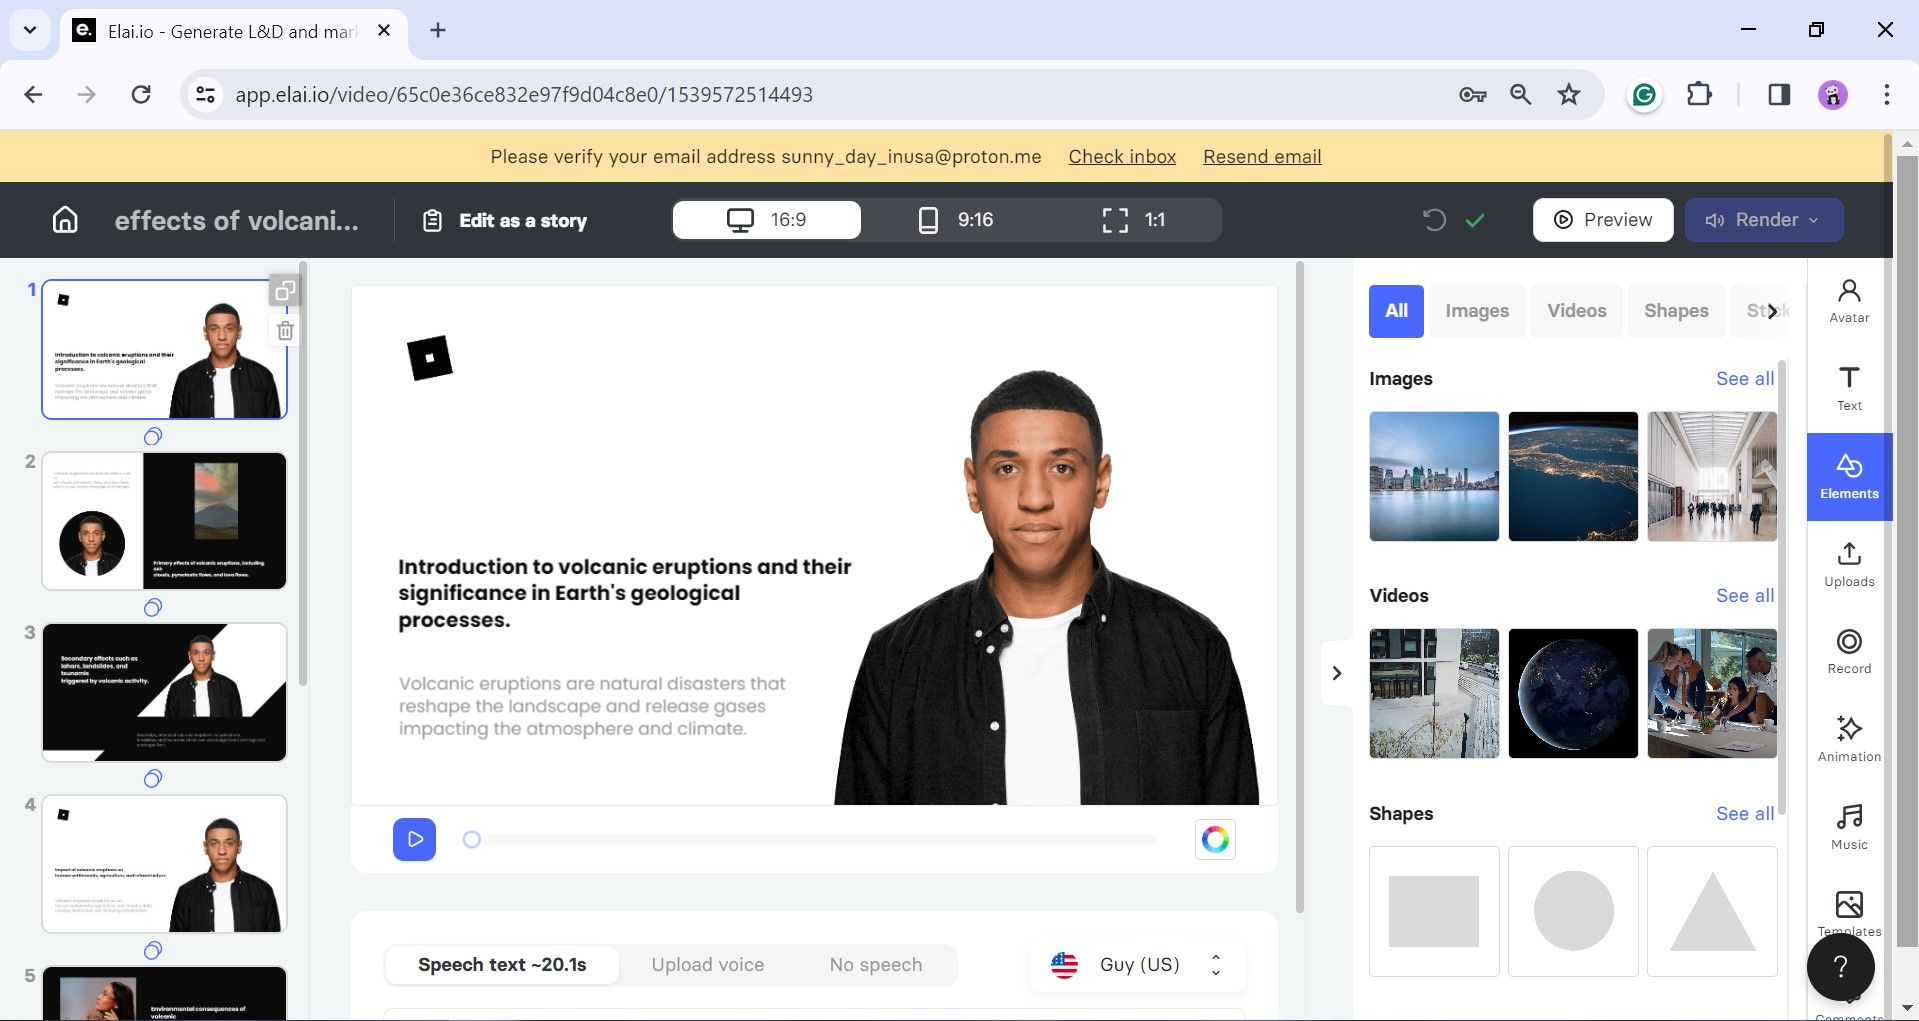Open transition icon below slide 3
The width and height of the screenshot is (1919, 1021).
tap(153, 778)
